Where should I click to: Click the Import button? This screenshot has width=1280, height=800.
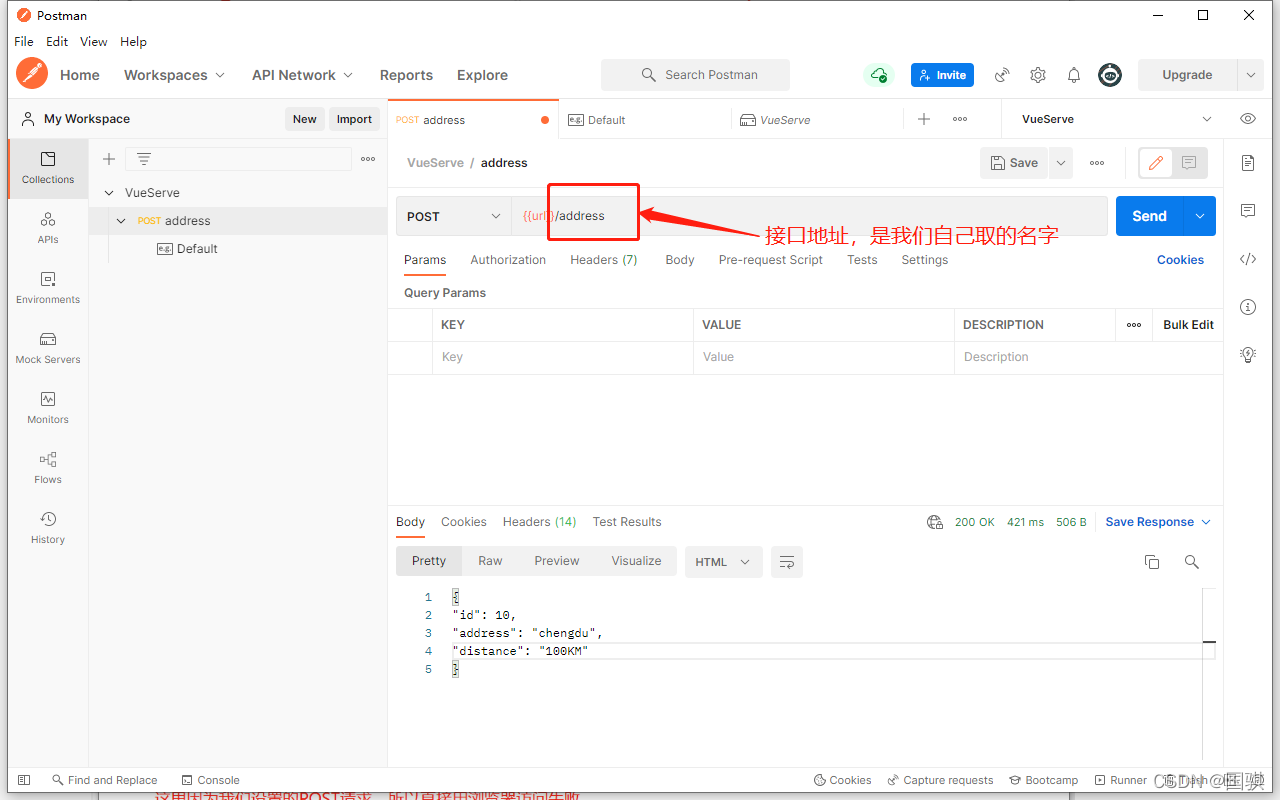[354, 119]
